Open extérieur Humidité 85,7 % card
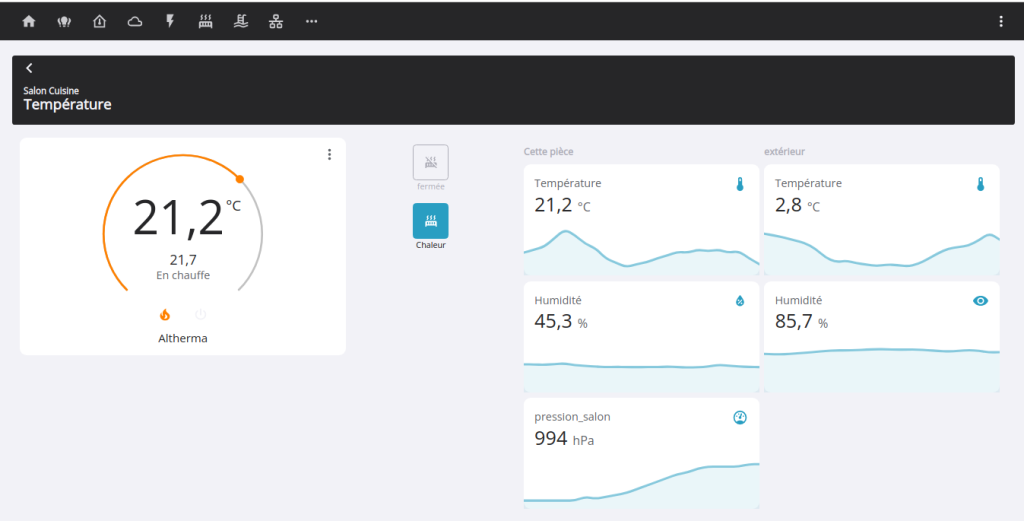This screenshot has width=1024, height=521. 882,337
